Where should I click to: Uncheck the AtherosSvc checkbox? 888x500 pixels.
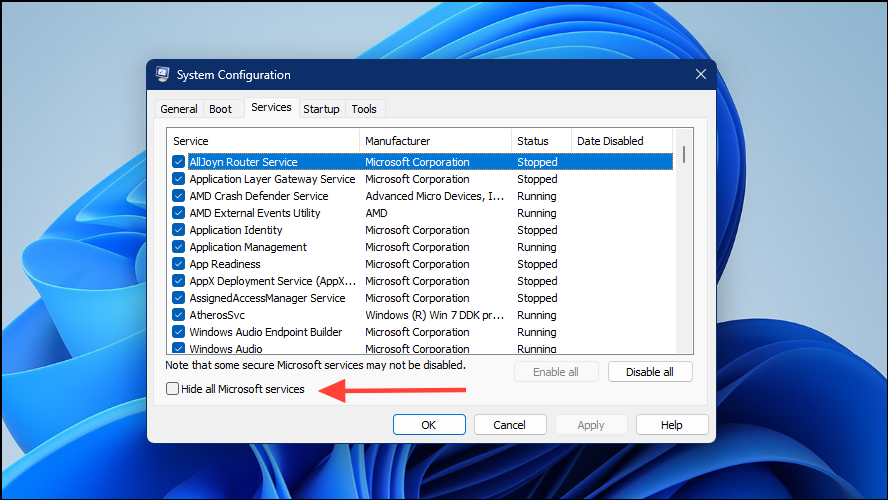point(178,315)
